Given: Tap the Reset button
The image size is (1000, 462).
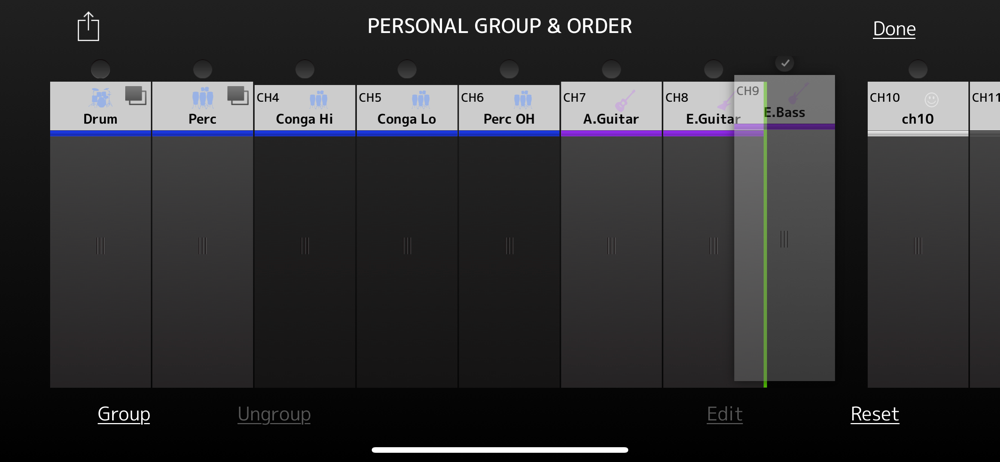Looking at the screenshot, I should (x=874, y=414).
